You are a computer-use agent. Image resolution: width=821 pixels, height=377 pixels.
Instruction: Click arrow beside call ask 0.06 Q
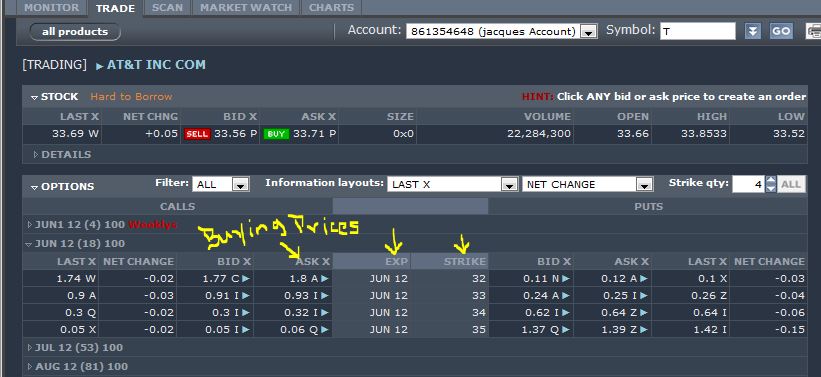325,330
